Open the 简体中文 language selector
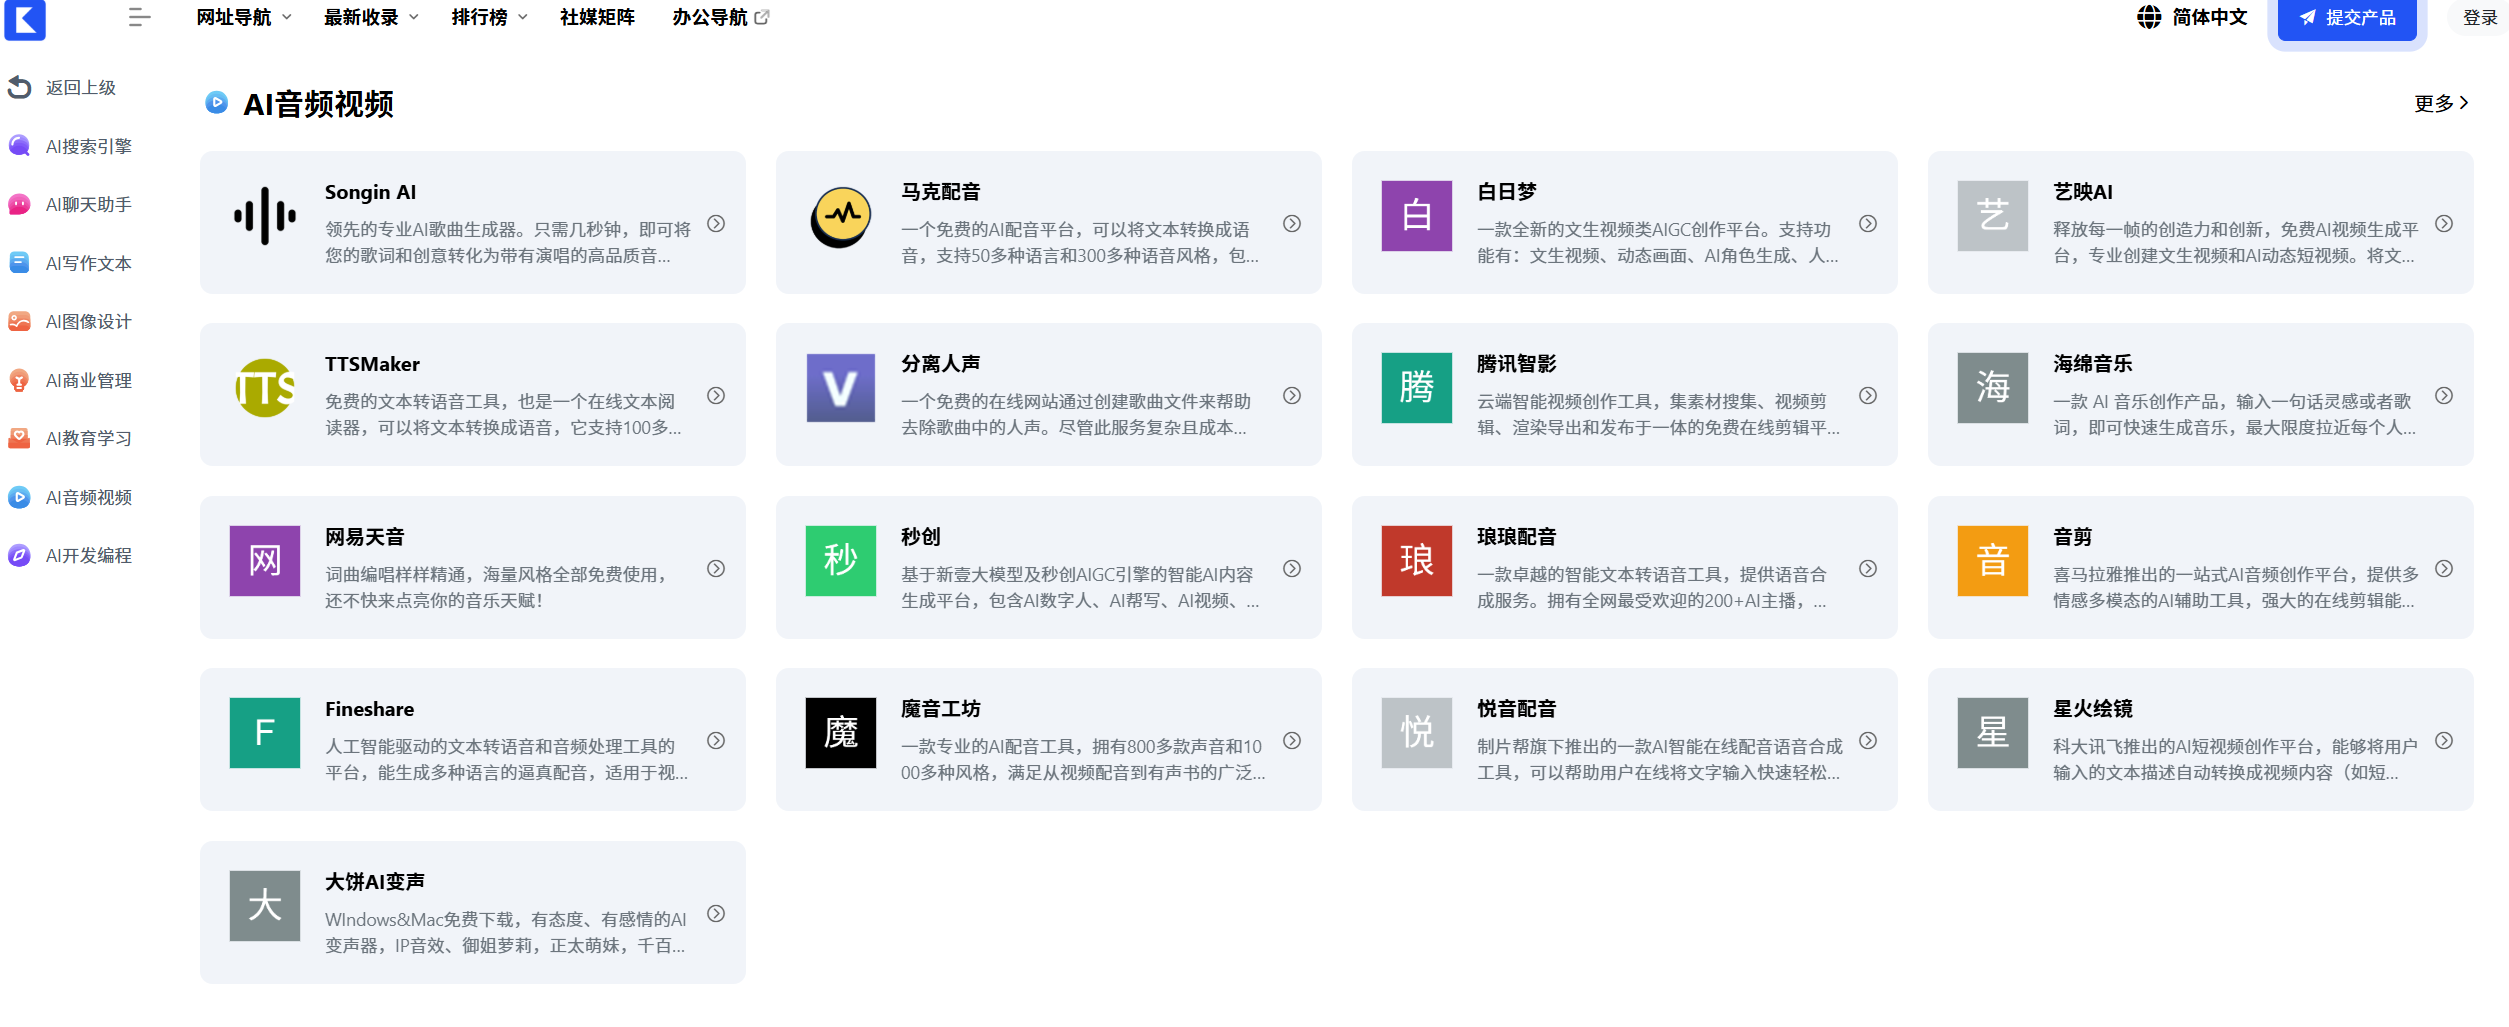 click(x=2192, y=17)
